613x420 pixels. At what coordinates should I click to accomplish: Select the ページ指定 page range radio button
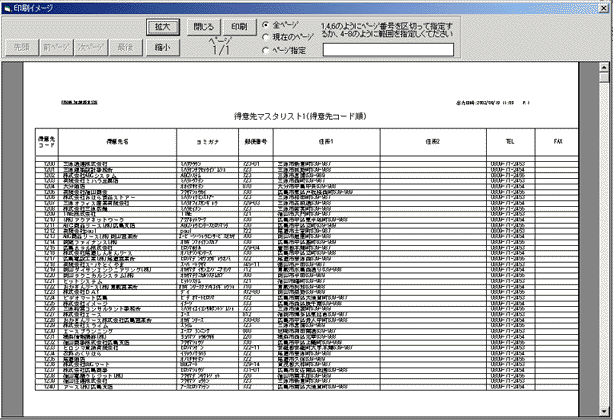click(x=266, y=50)
